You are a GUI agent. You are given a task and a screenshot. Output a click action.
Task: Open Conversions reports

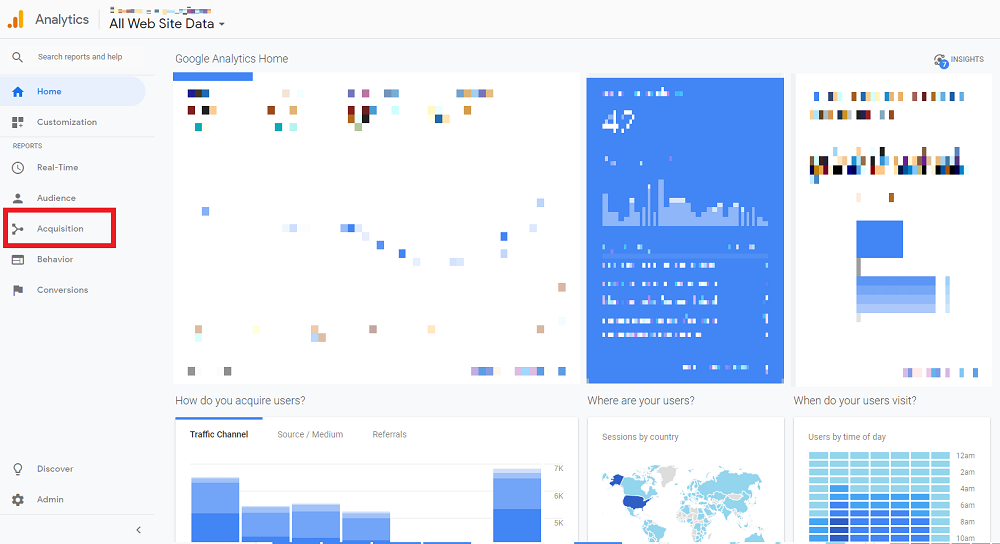(x=62, y=290)
